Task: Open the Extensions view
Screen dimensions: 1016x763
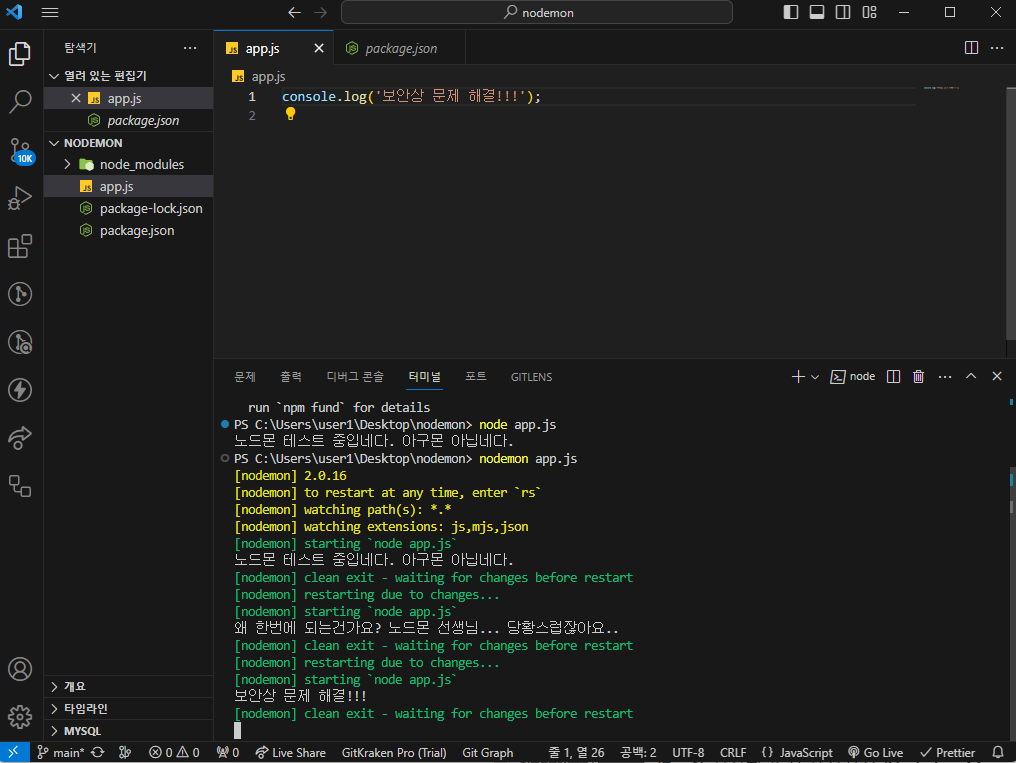Action: point(20,246)
